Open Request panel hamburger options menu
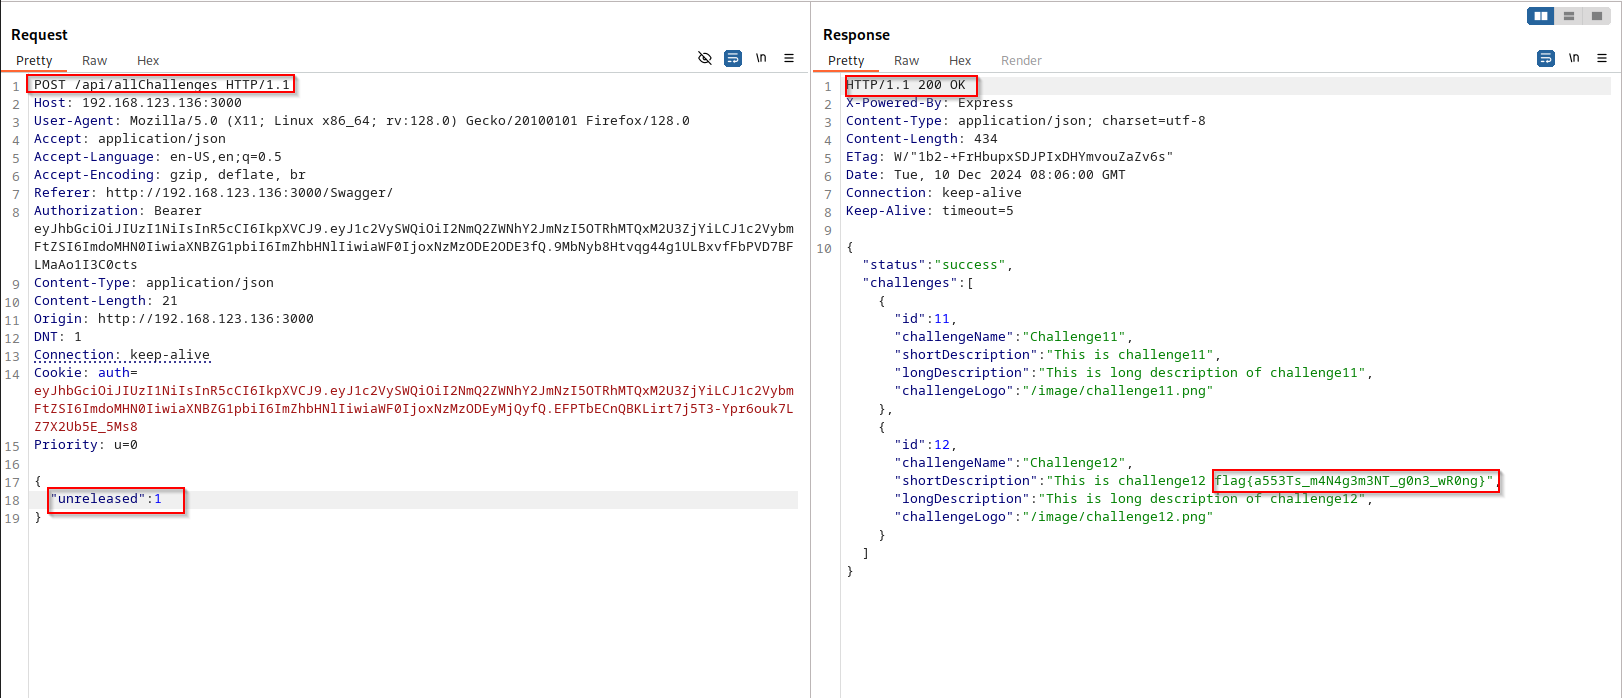The width and height of the screenshot is (1622, 698). [x=789, y=58]
